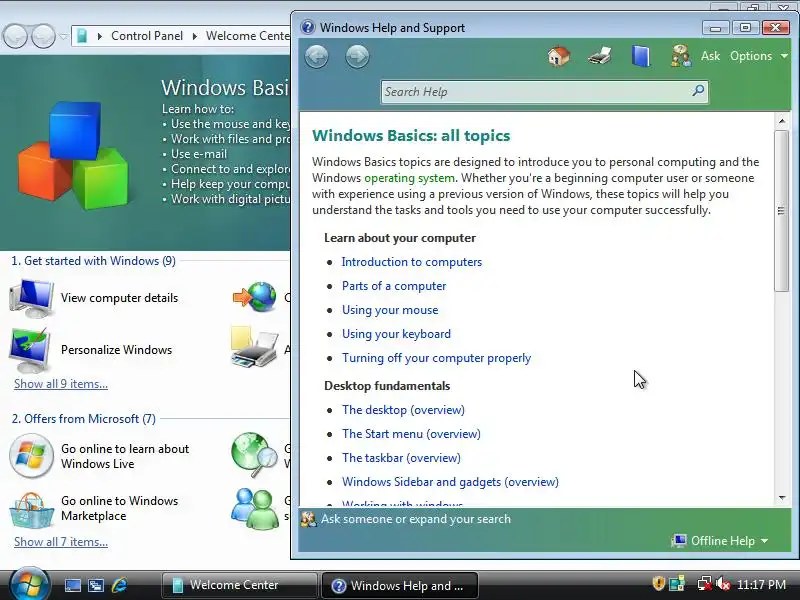Print the help topic with printer icon
This screenshot has height=600, width=800.
599,56
